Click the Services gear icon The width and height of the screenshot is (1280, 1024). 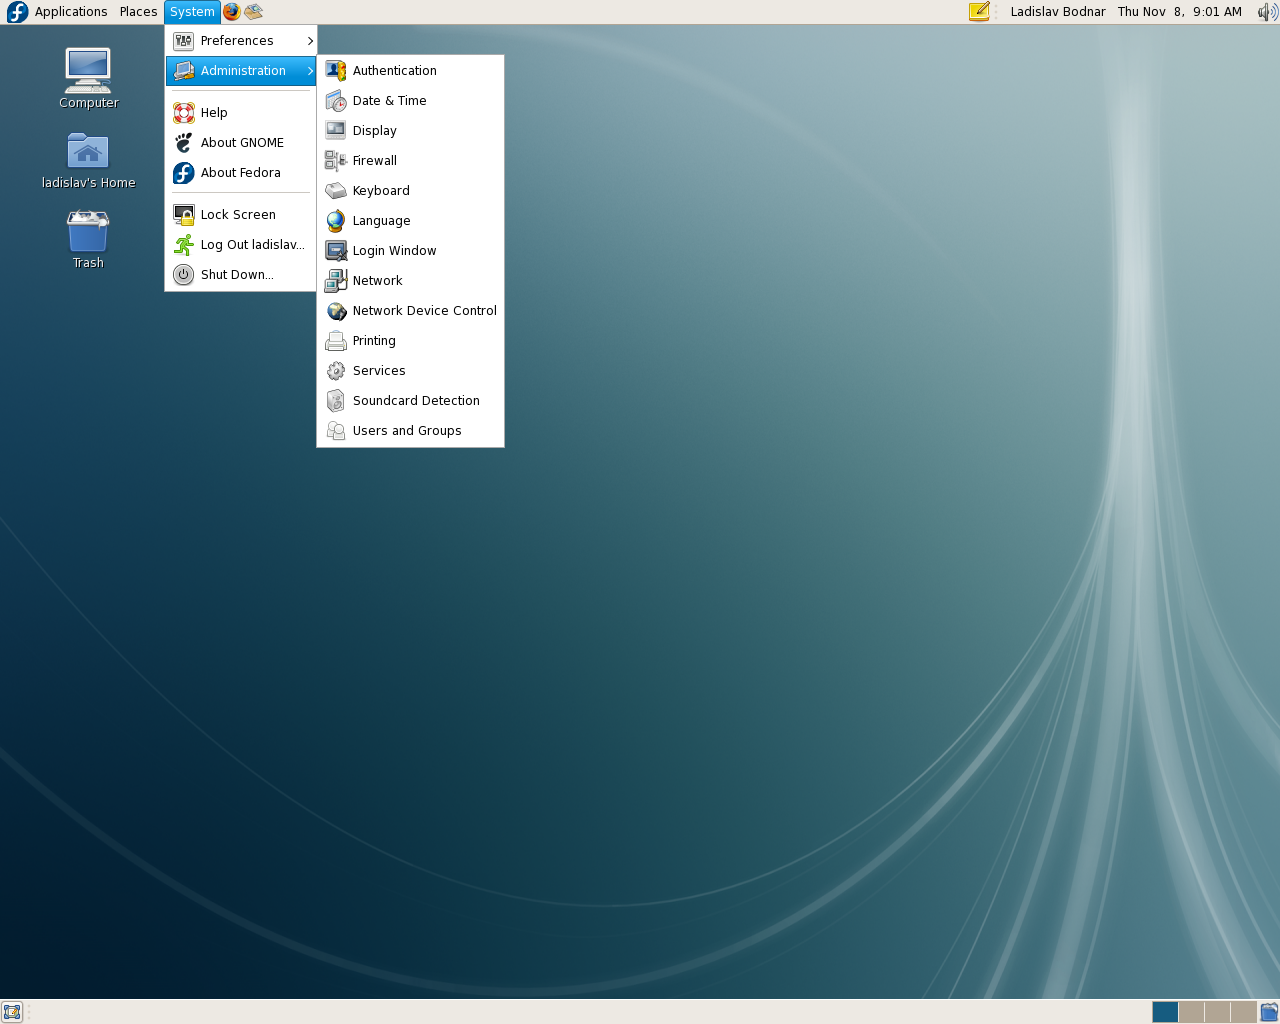pos(336,371)
